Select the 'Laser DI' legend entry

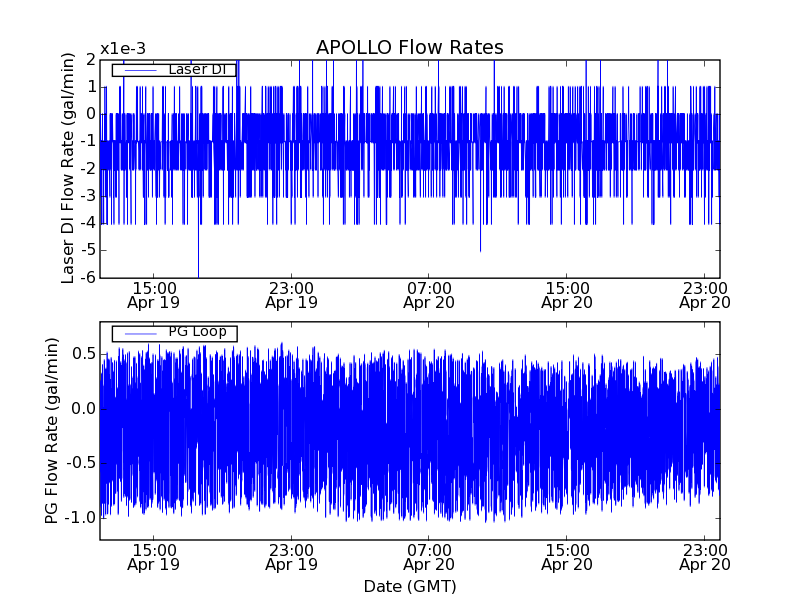click(174, 69)
